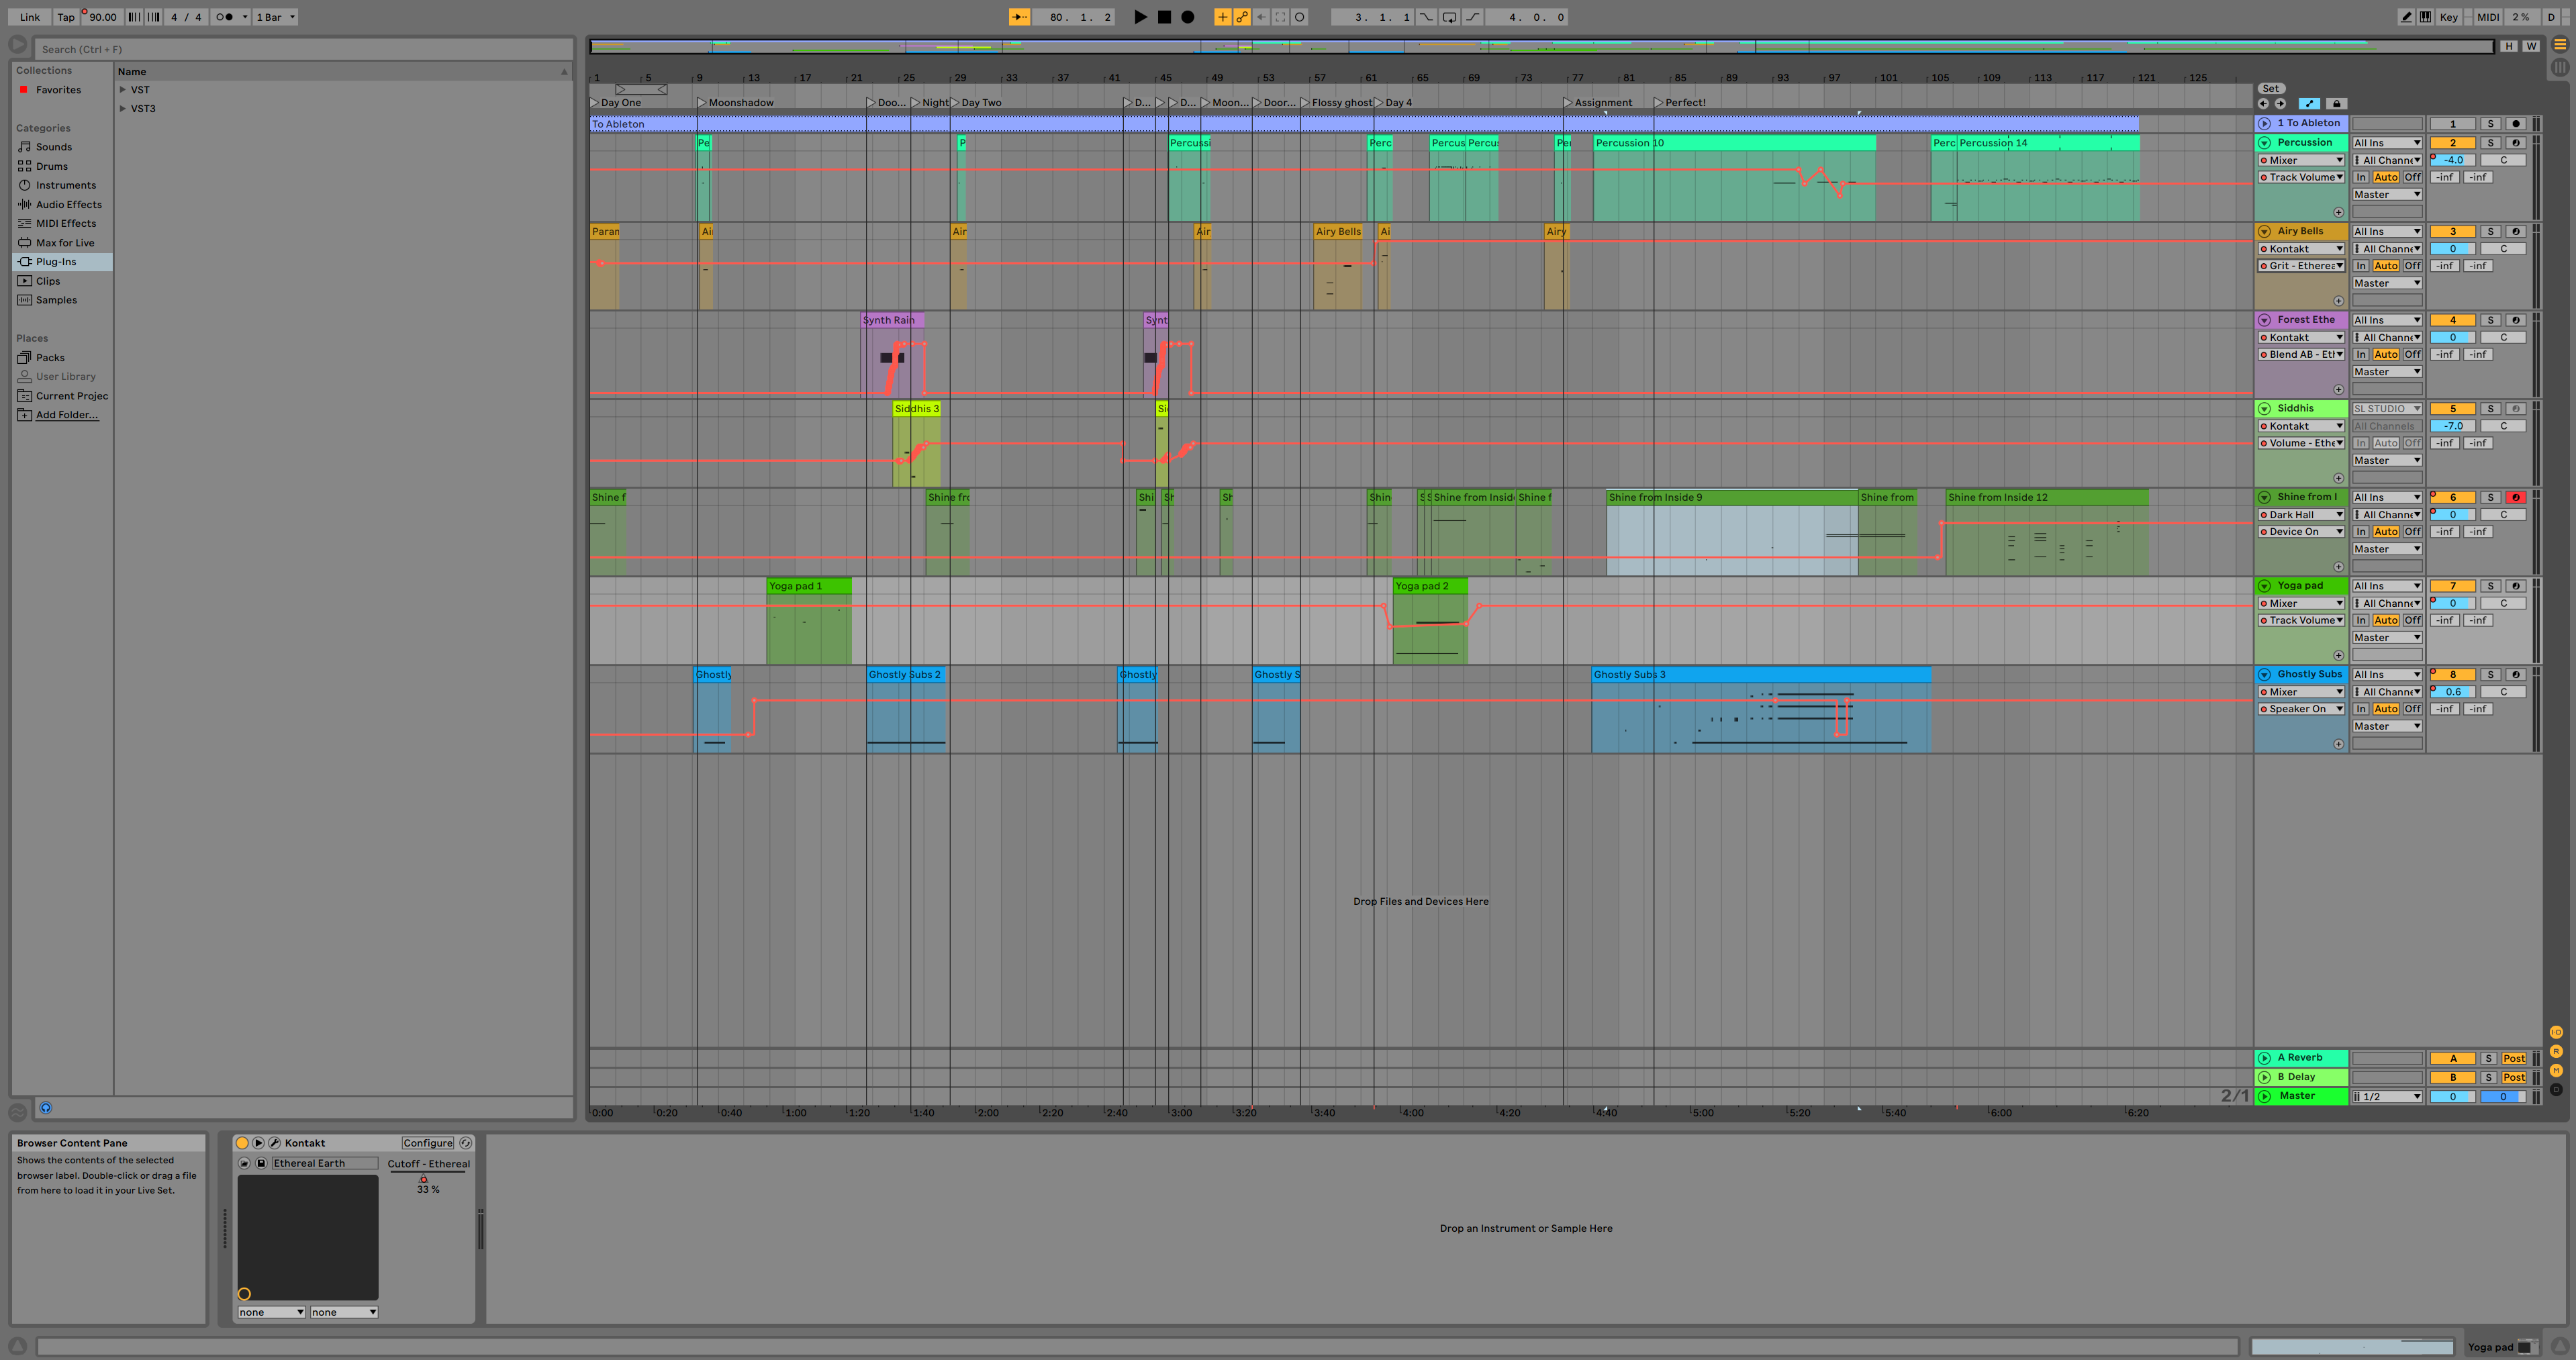
Task: Click the Tap tempo button
Action: (x=66, y=17)
